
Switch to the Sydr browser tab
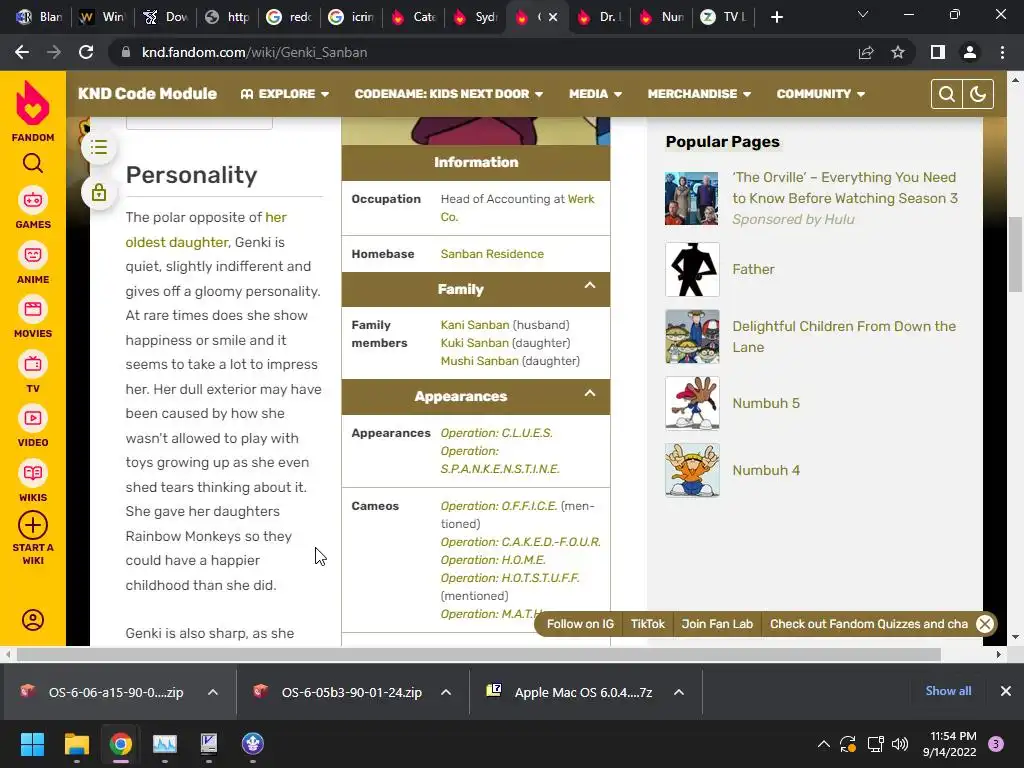475,17
